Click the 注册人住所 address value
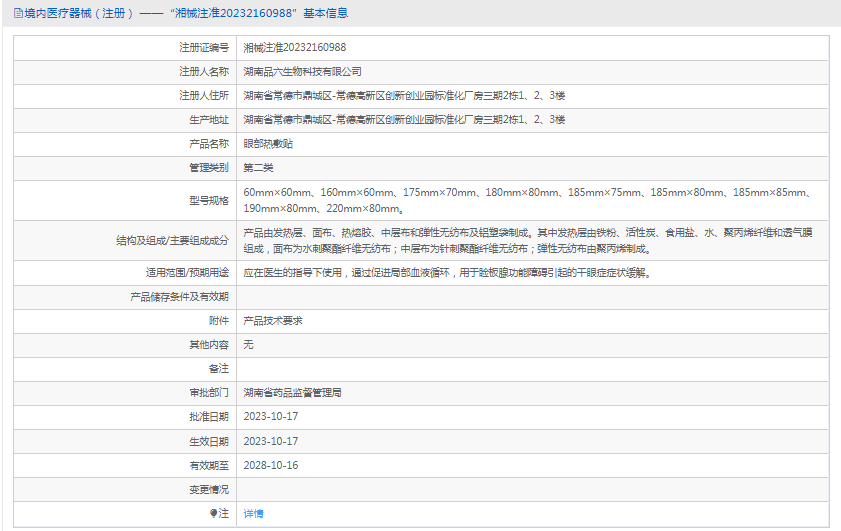Screen dimensions: 841x531 click(x=404, y=95)
